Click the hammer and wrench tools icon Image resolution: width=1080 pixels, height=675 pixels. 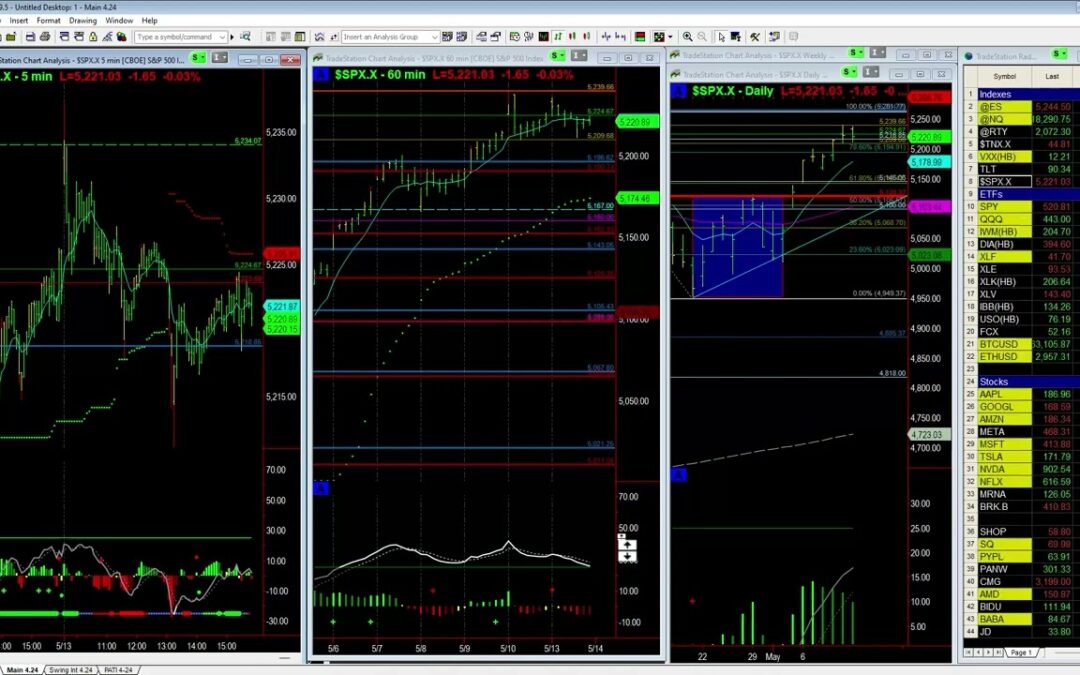755,37
